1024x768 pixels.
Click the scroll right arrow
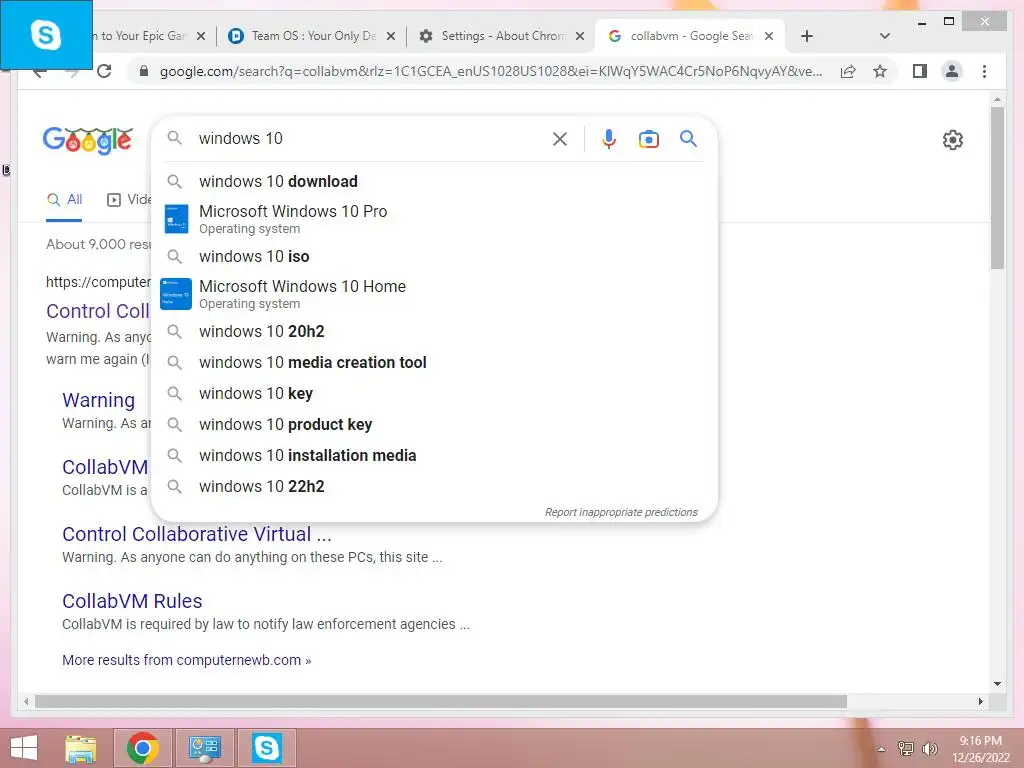pyautogui.click(x=980, y=701)
